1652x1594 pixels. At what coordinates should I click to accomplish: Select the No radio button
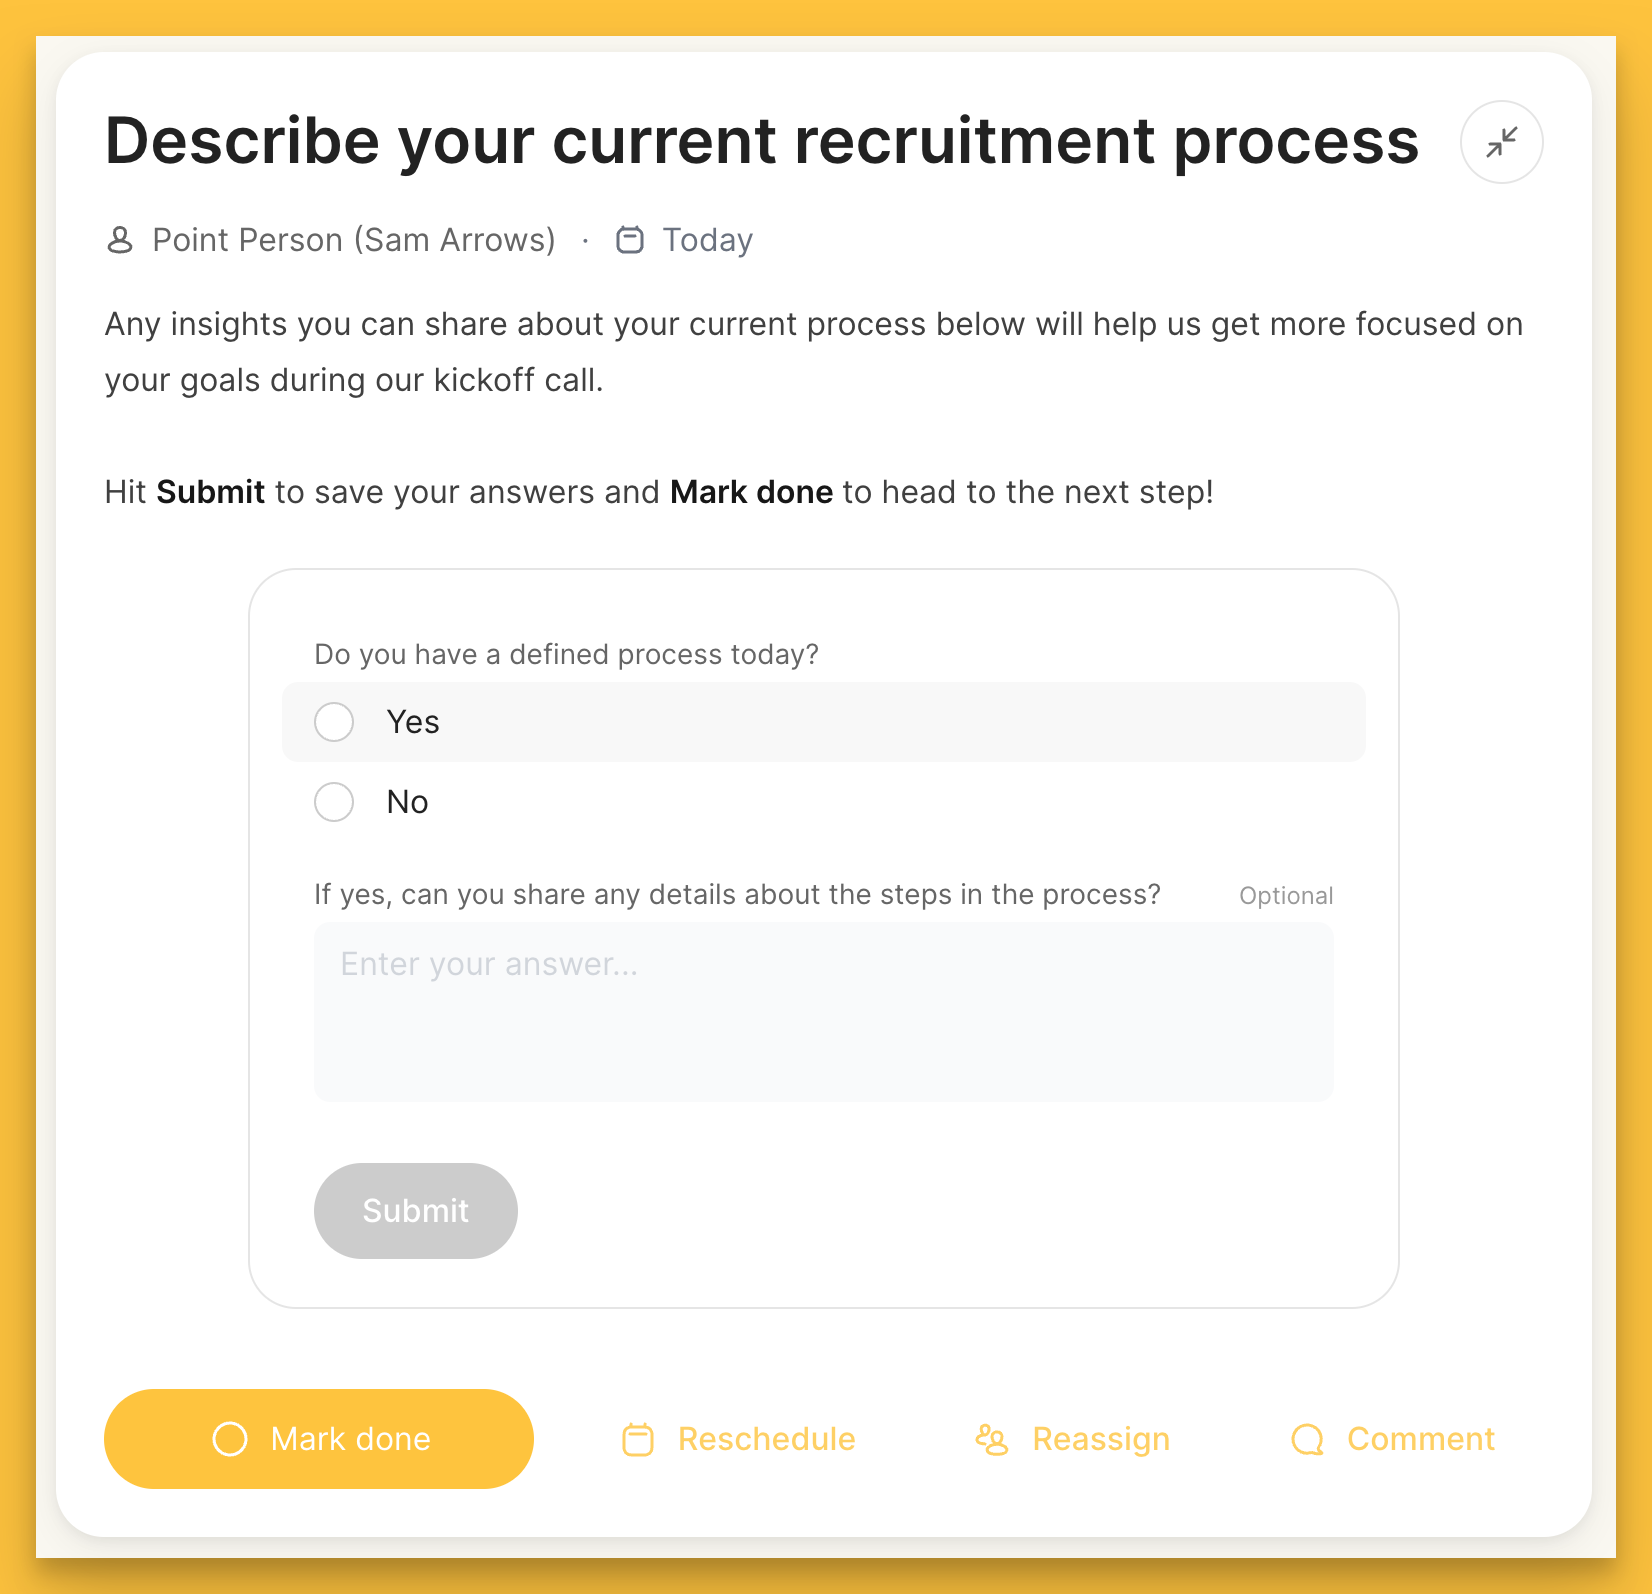tap(334, 802)
